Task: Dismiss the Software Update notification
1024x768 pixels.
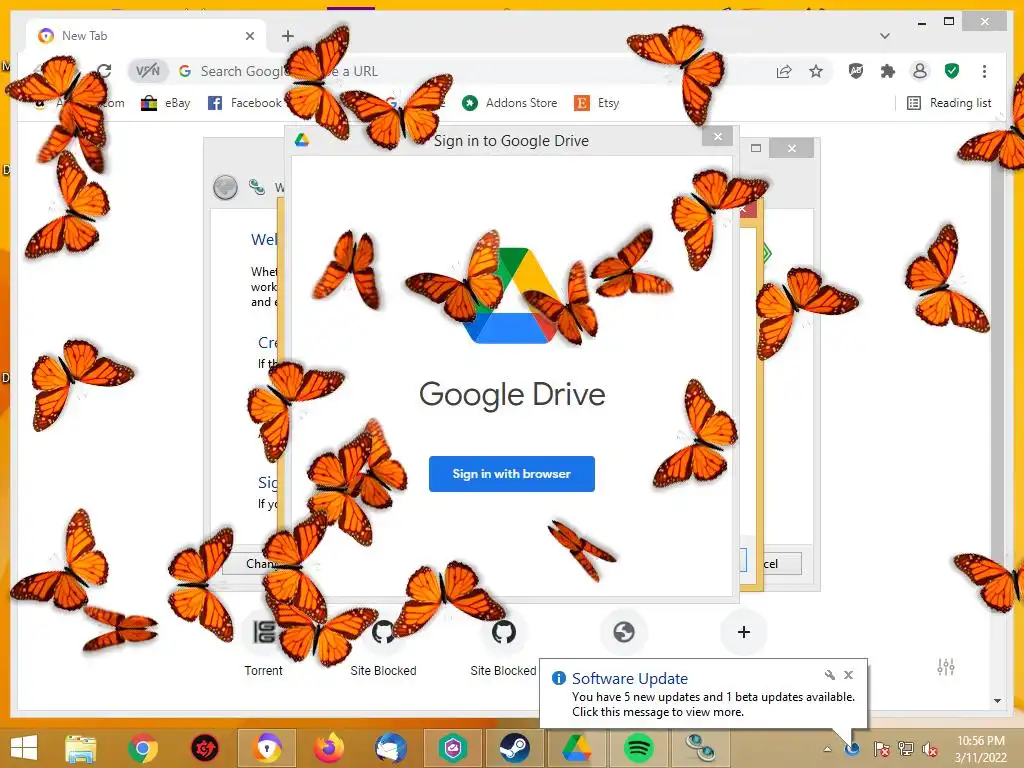Action: tap(848, 675)
